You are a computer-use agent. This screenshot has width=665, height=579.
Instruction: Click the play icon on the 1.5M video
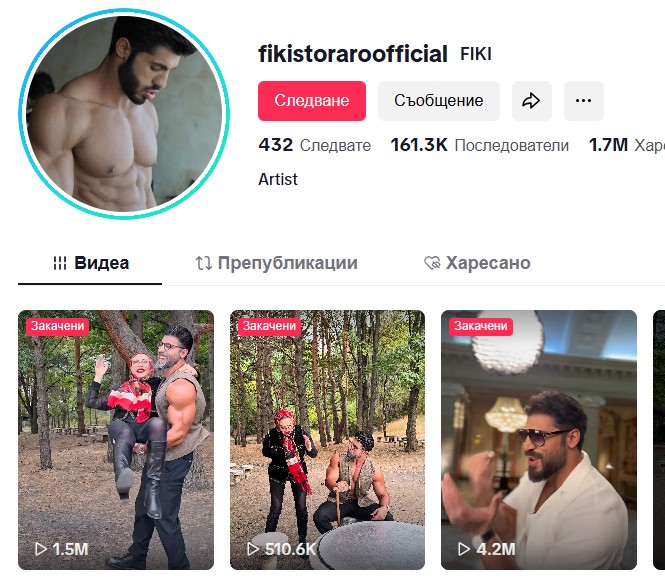pos(41,549)
